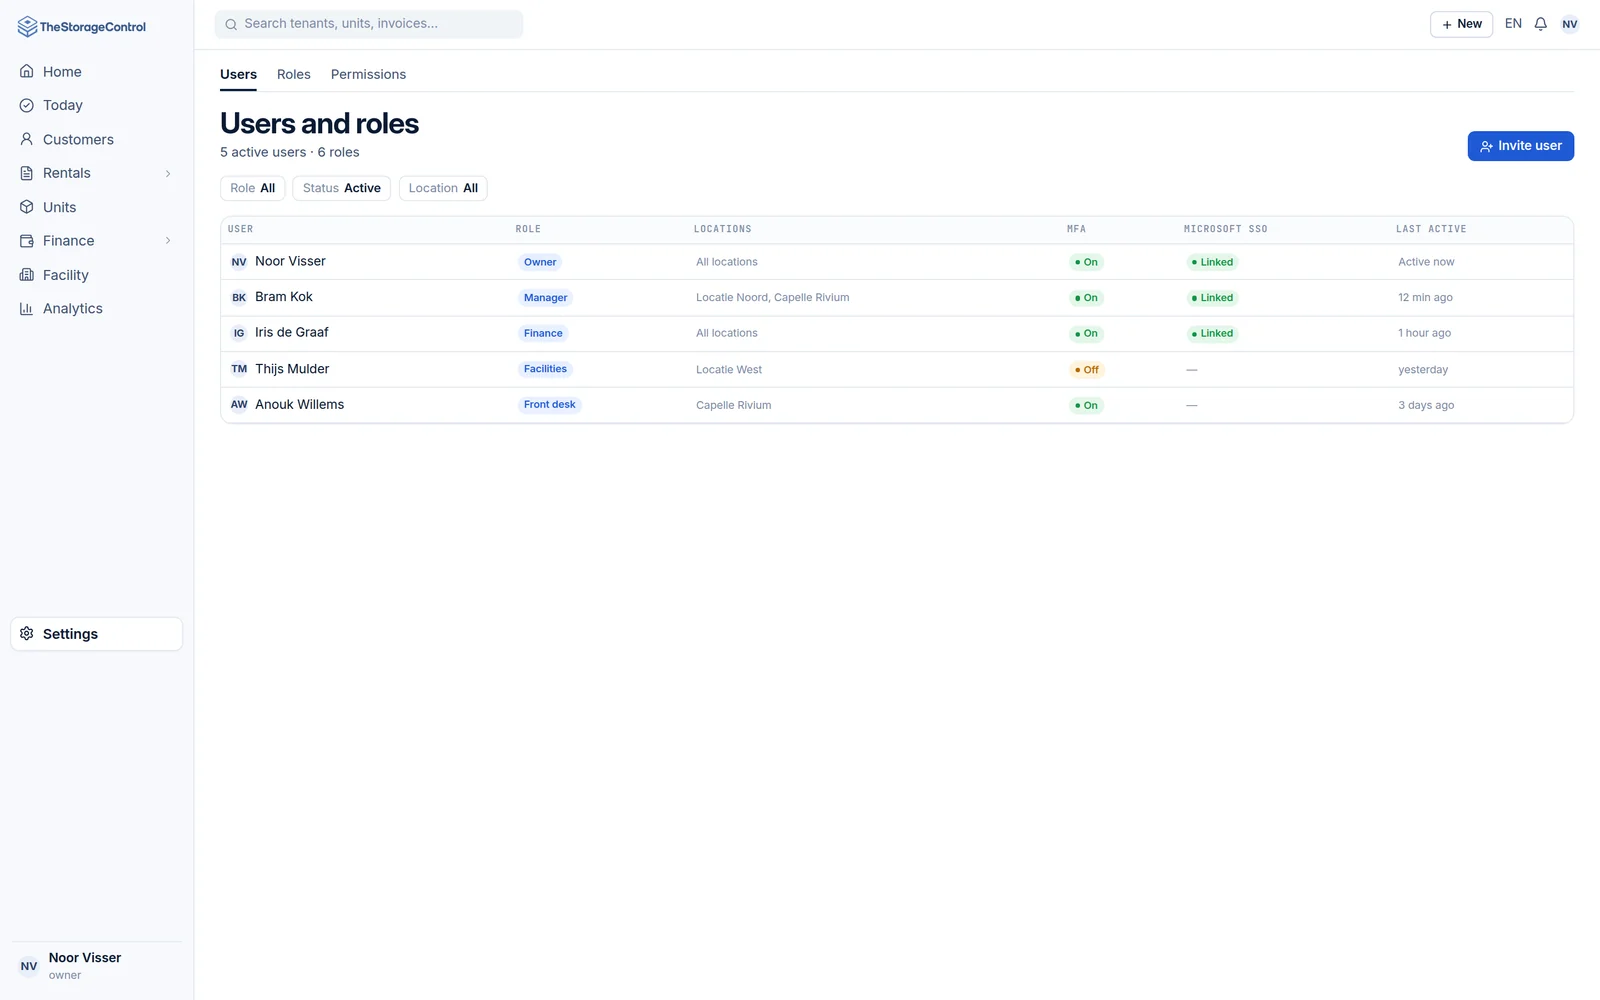
Task: Open notifications bell icon
Action: click(1541, 24)
